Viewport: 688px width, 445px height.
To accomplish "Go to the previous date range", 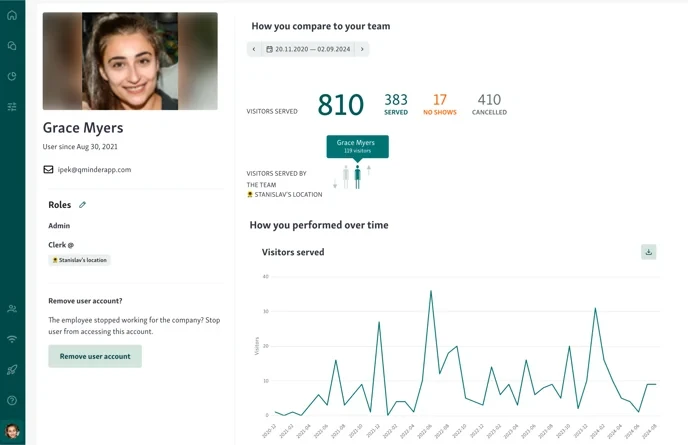I will (x=254, y=49).
